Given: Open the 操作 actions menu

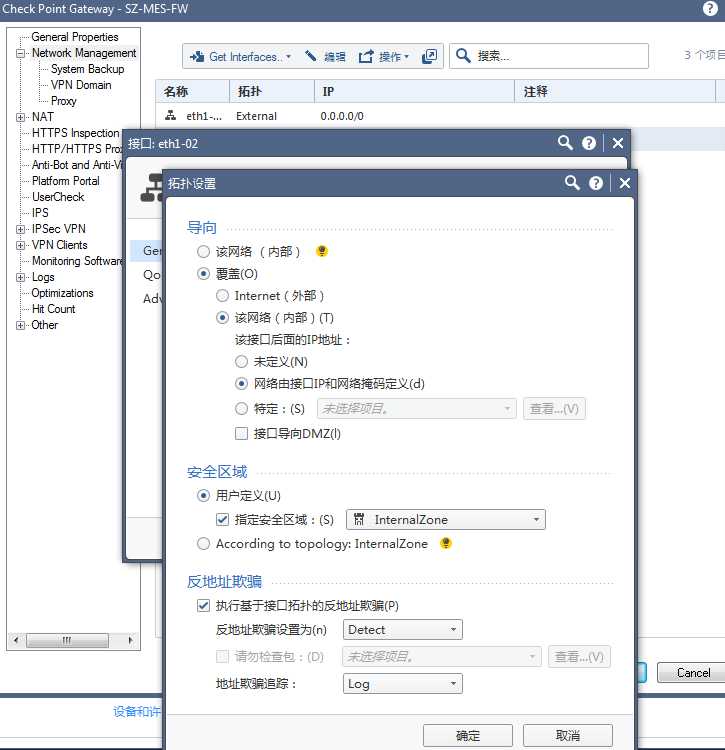Looking at the screenshot, I should [384, 56].
